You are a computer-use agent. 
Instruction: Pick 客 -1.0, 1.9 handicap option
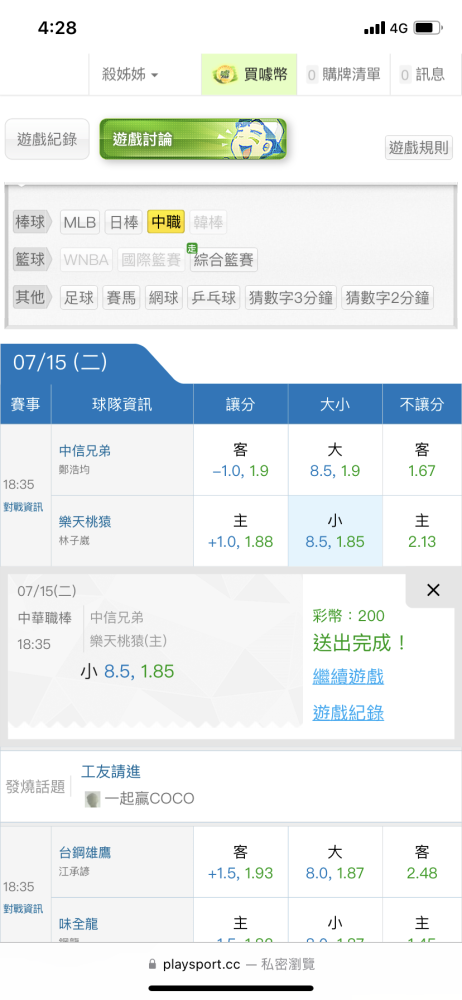click(241, 460)
